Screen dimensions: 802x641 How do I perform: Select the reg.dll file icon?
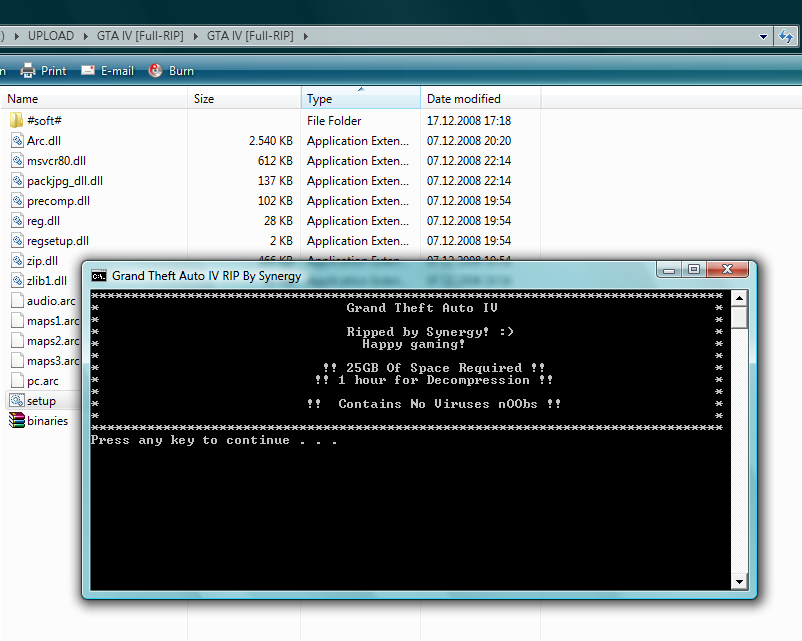pyautogui.click(x=17, y=220)
